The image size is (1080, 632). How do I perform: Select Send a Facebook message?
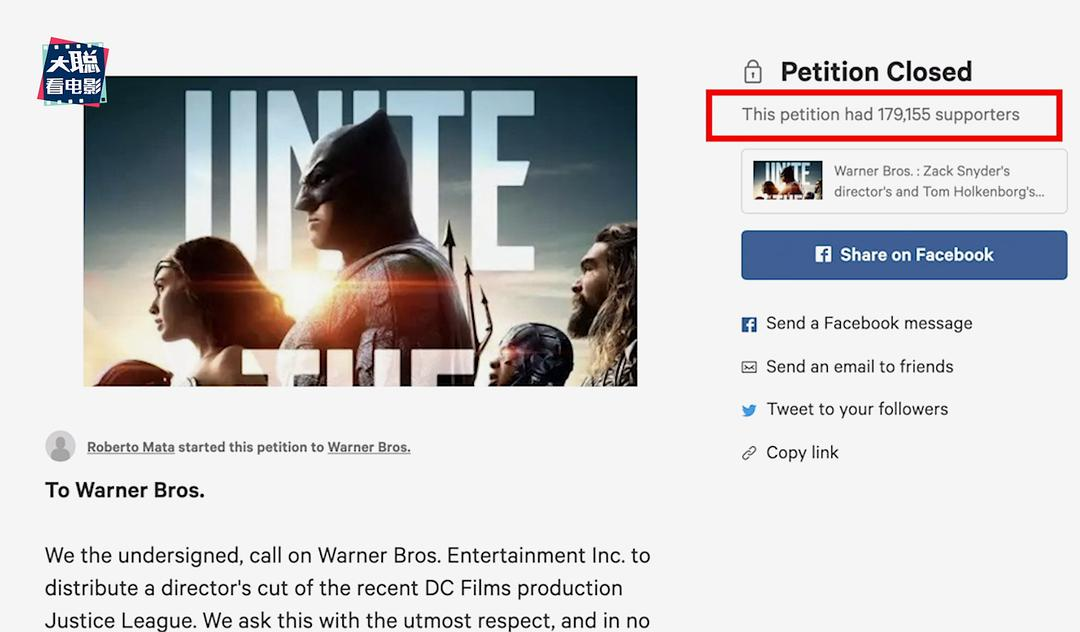869,323
